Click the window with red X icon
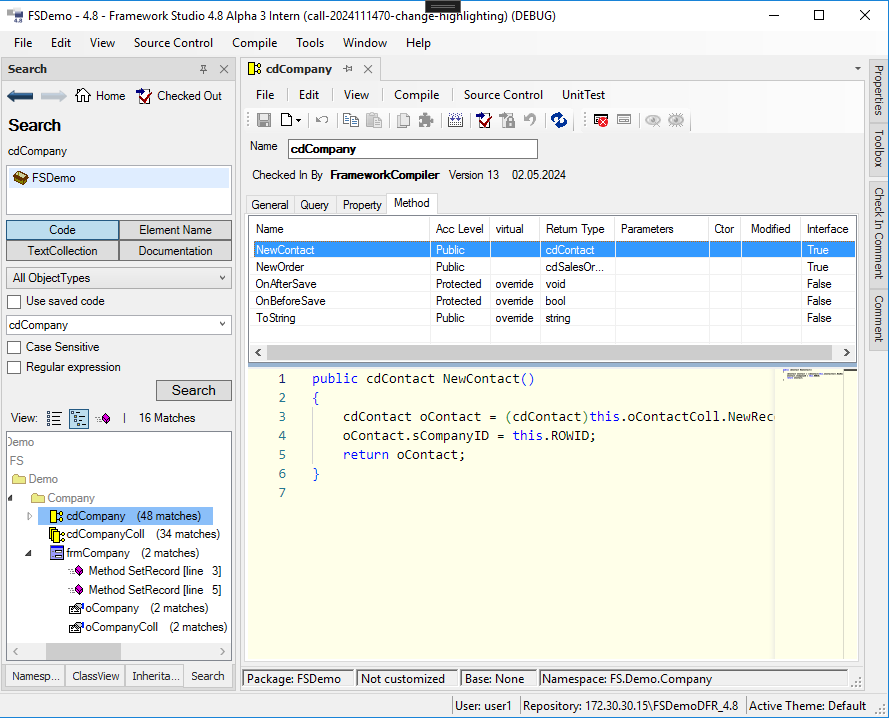The height and width of the screenshot is (718, 889). click(x=600, y=120)
